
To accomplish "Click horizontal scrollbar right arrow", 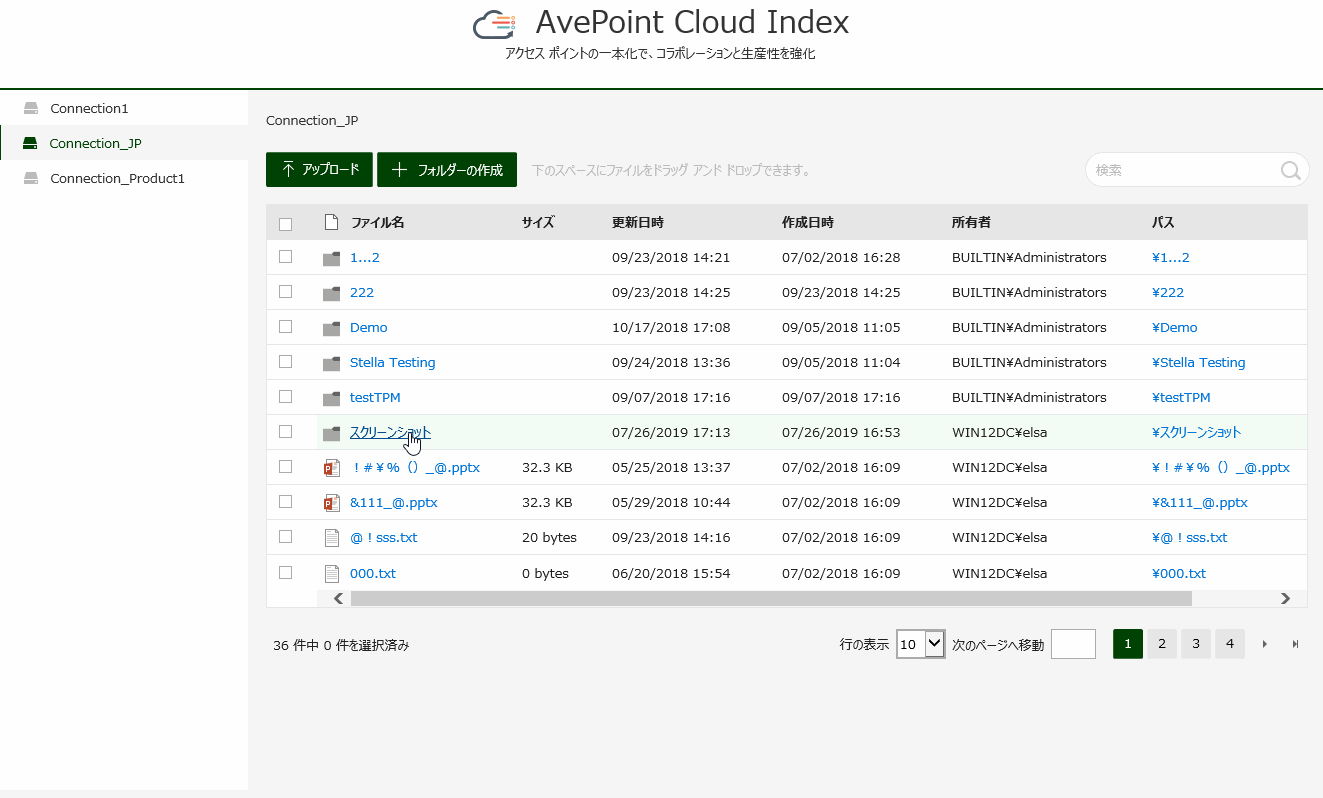I will 1286,598.
